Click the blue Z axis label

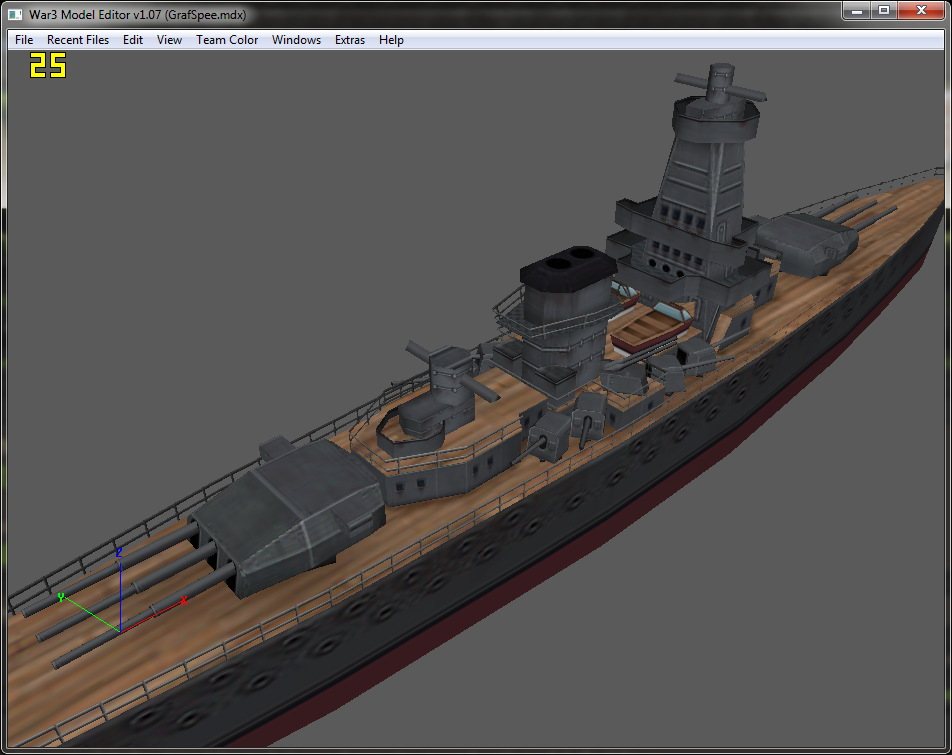pyautogui.click(x=119, y=552)
